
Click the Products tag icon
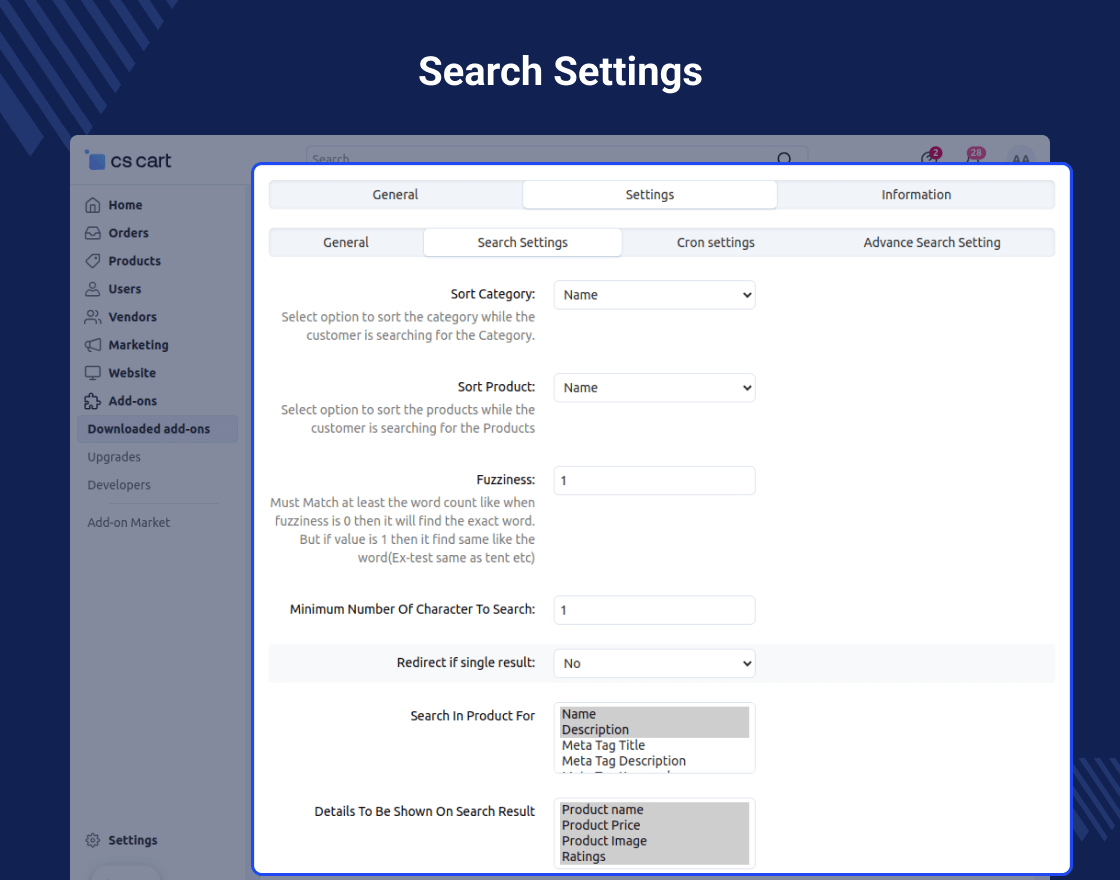pyautogui.click(x=93, y=261)
